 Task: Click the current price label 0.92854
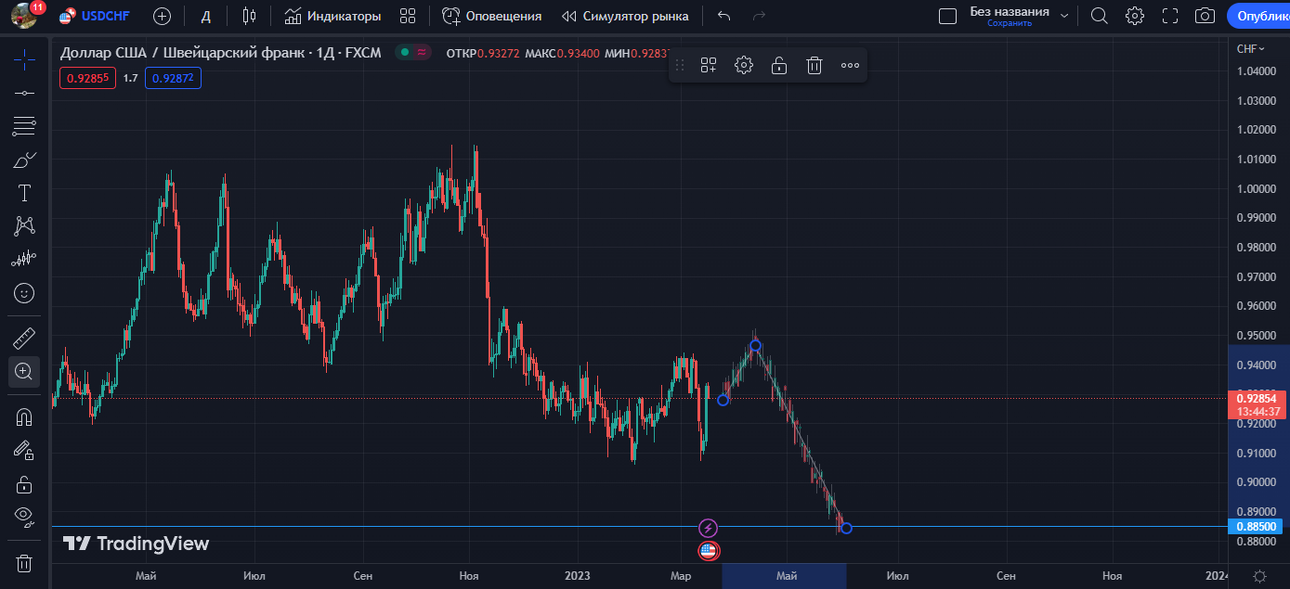1258,398
